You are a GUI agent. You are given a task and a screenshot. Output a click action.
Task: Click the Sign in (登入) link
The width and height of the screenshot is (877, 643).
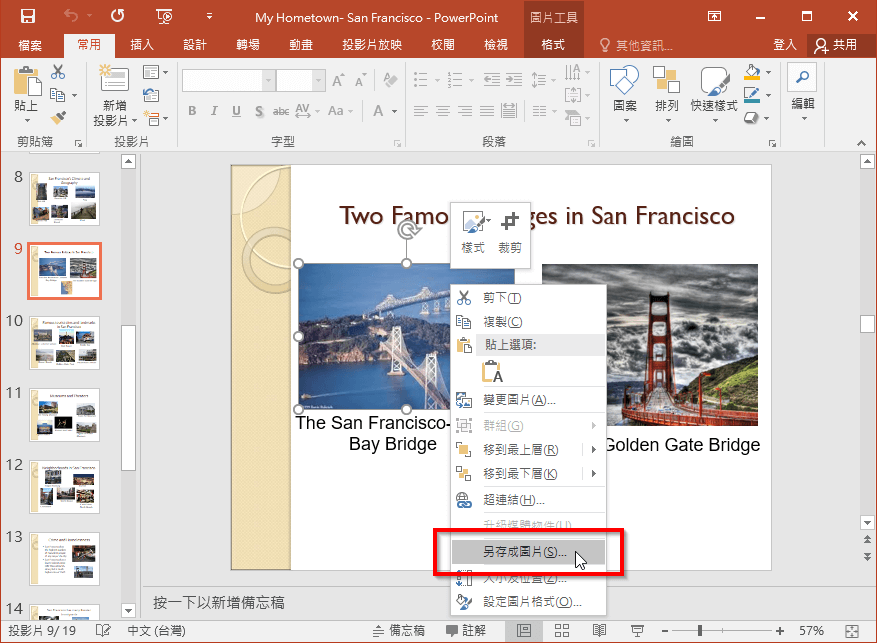(x=785, y=45)
